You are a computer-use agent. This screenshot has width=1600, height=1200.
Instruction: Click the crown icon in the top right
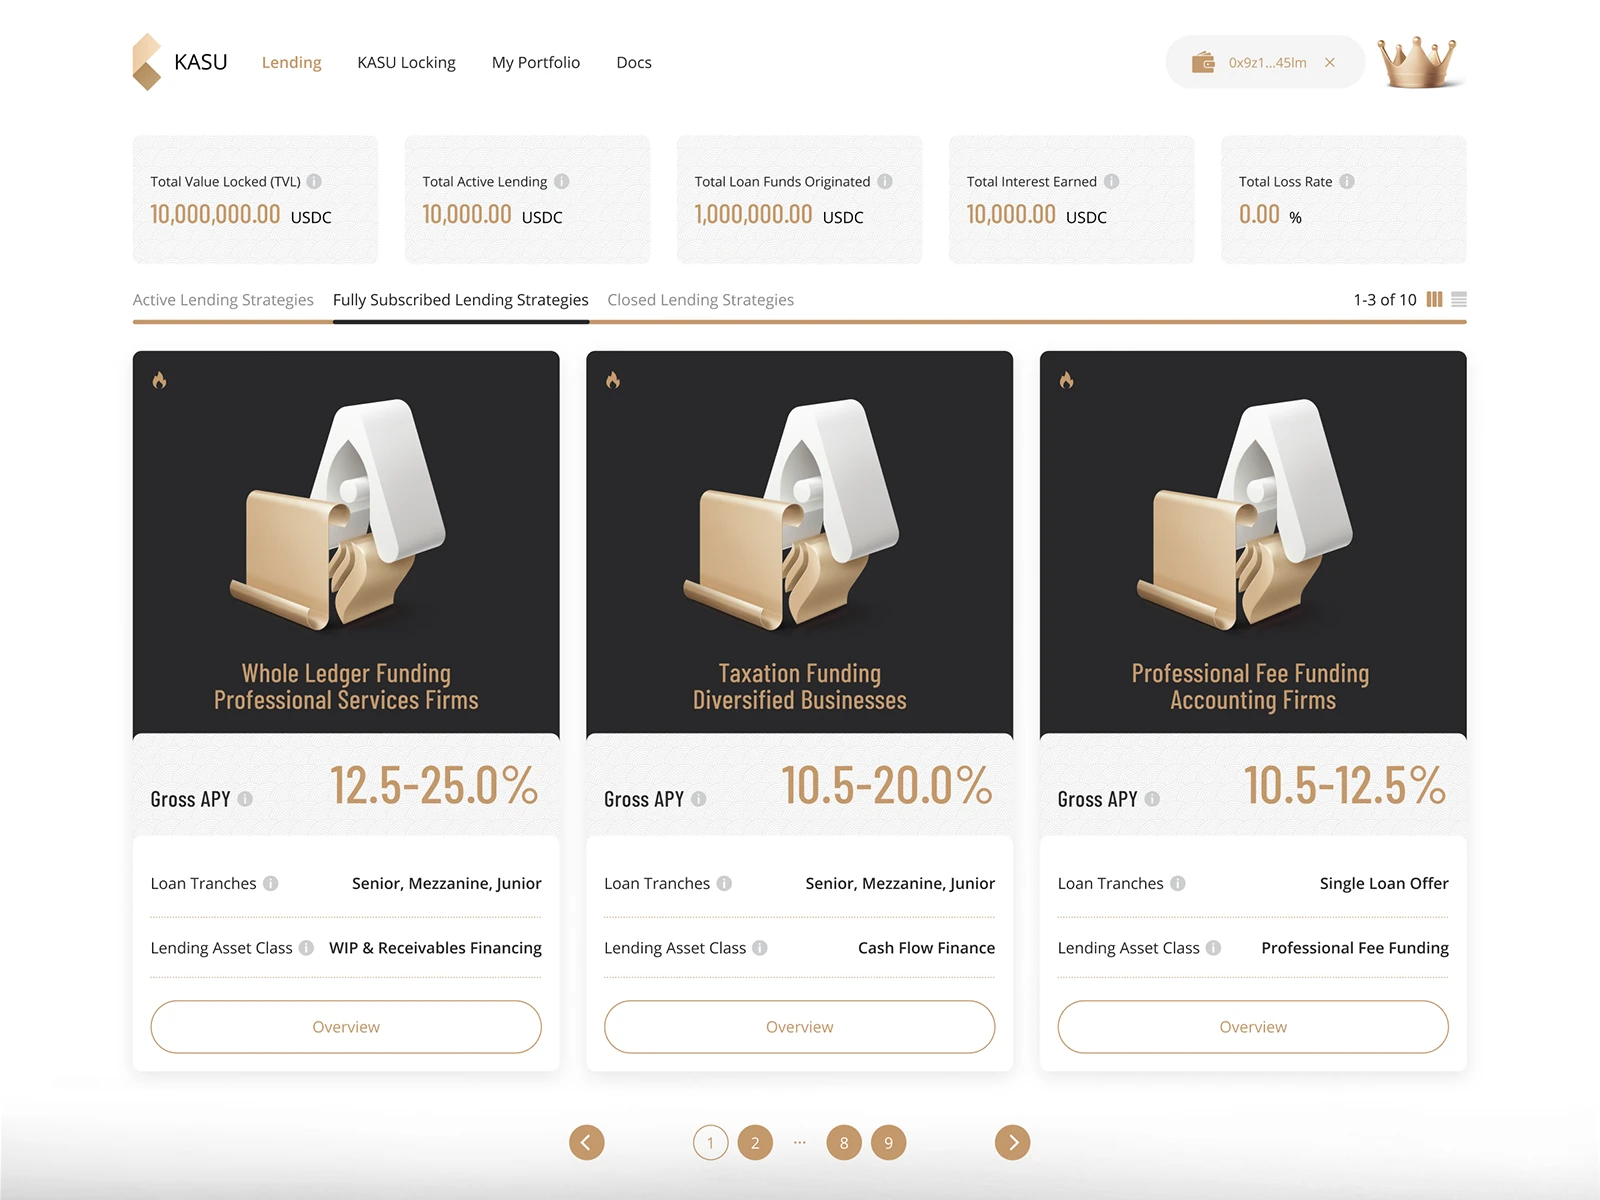(1417, 61)
